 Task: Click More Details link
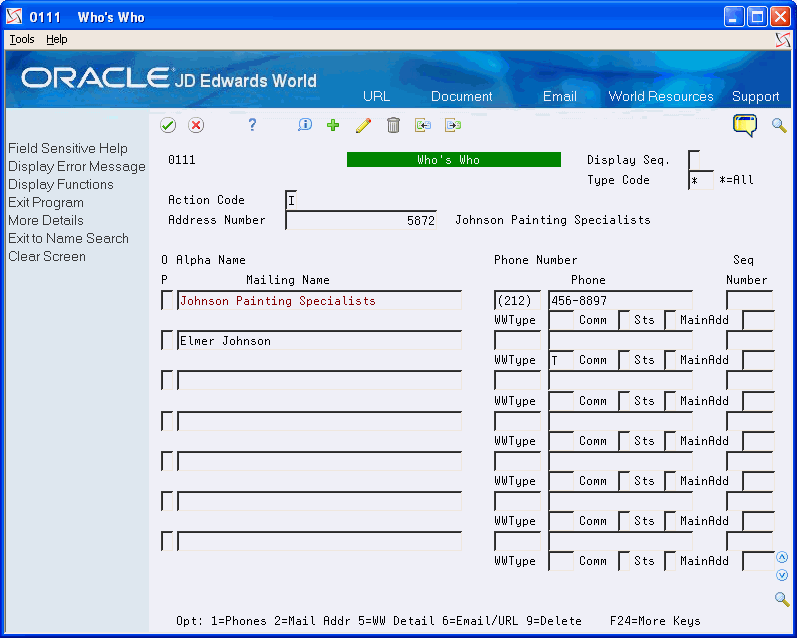pos(46,221)
